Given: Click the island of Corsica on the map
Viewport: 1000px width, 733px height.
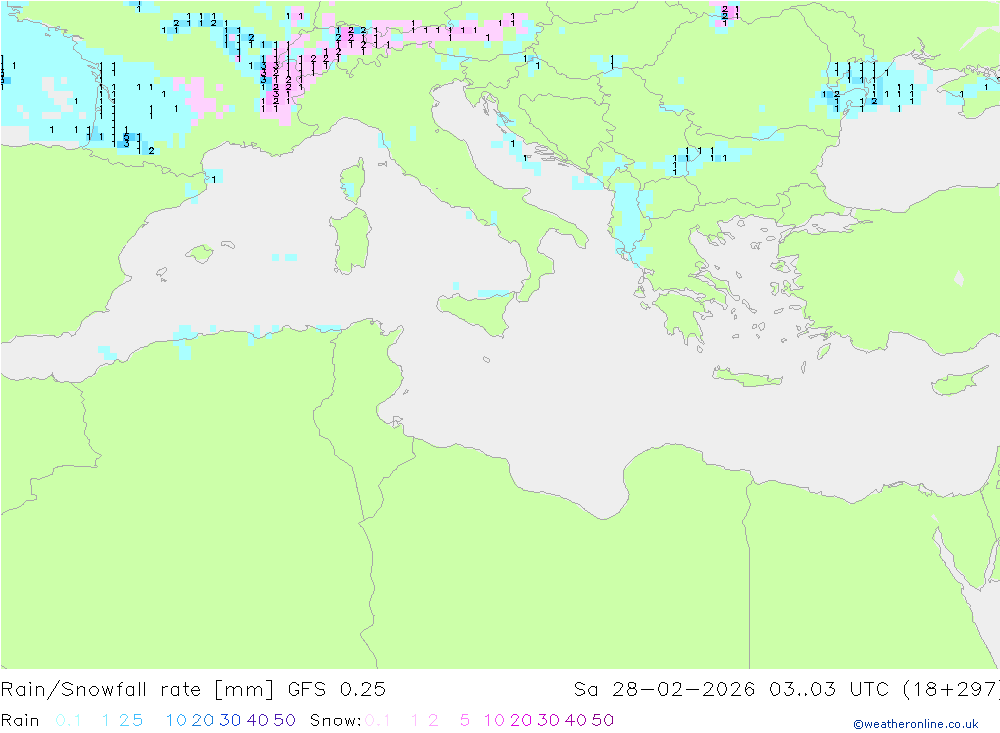Looking at the screenshot, I should 353,182.
